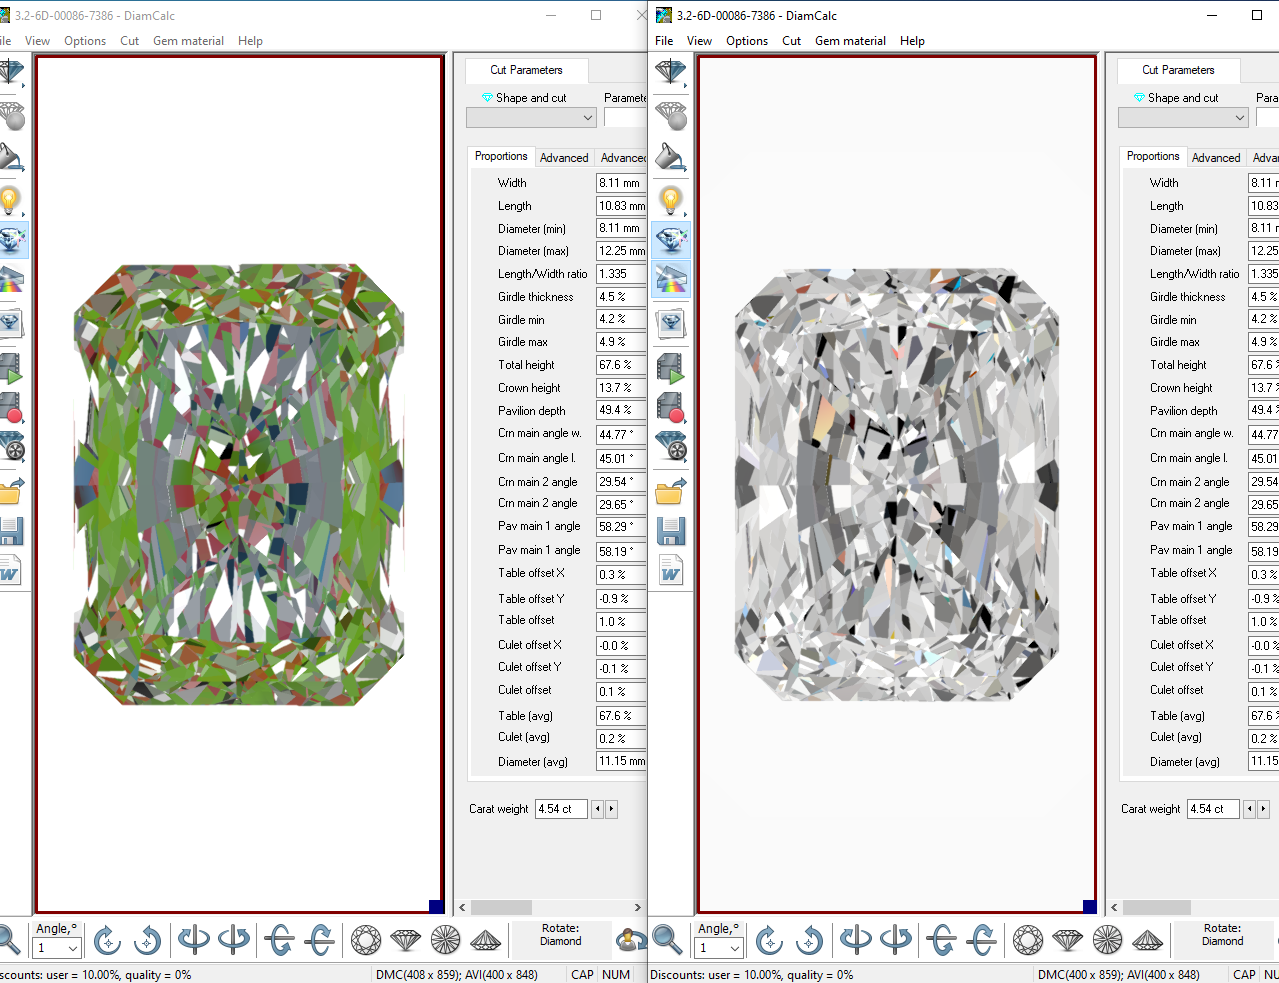Click the Cut Parameters tab in left window
Screen dimensions: 1279x983
tap(526, 70)
